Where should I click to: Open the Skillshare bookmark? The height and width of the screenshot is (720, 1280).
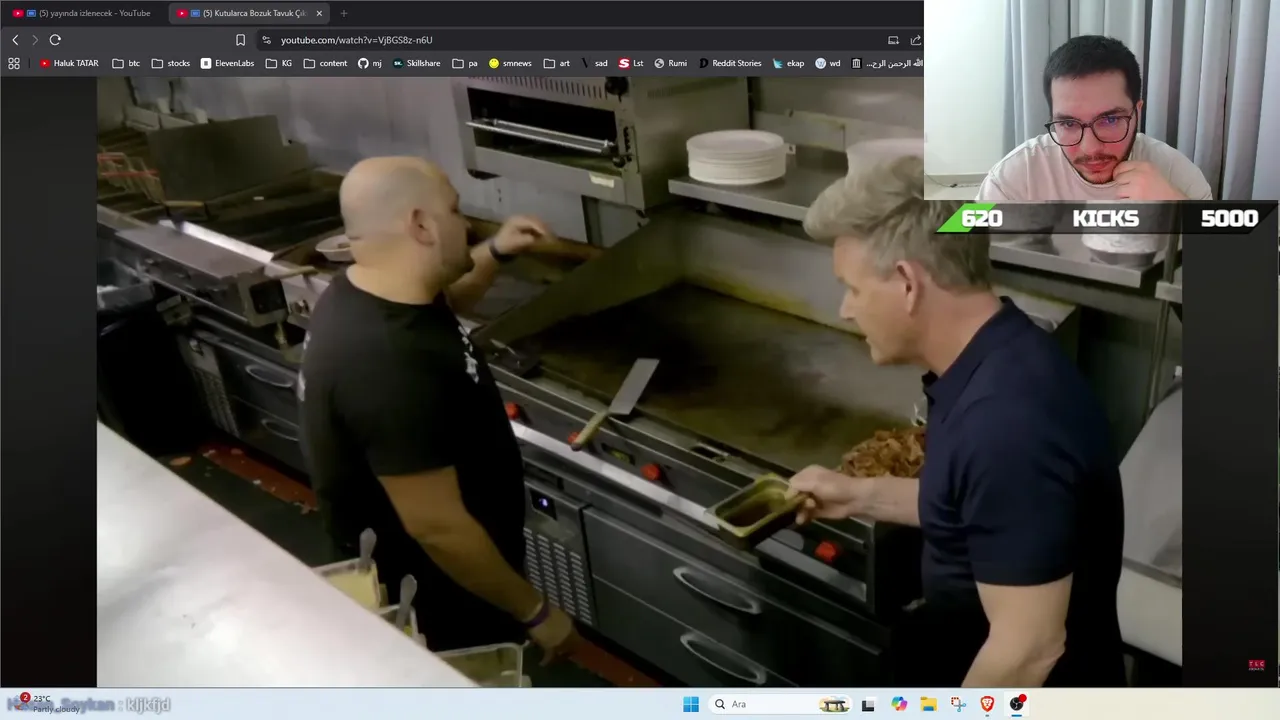pyautogui.click(x=416, y=63)
